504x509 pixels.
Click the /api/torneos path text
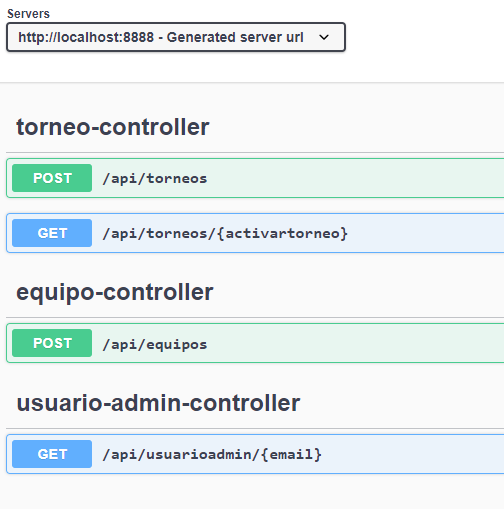[x=155, y=179]
